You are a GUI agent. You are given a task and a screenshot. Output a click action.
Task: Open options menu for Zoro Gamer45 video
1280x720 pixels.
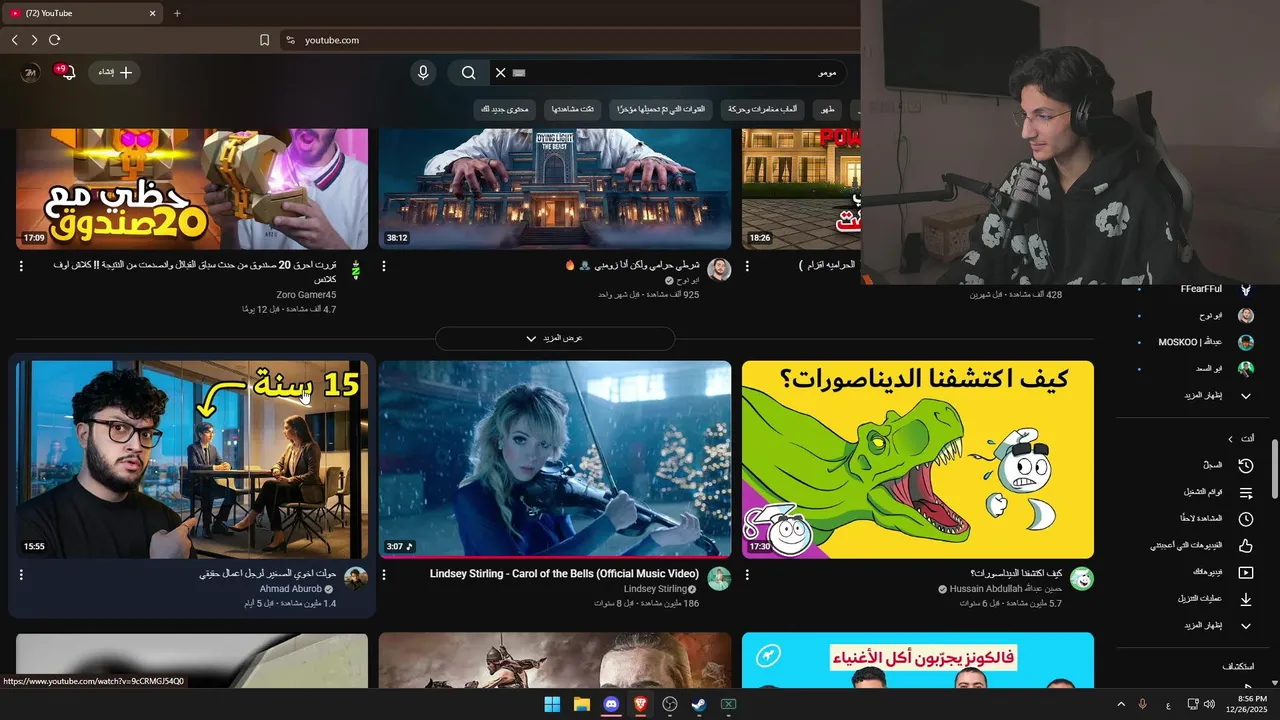(x=21, y=266)
